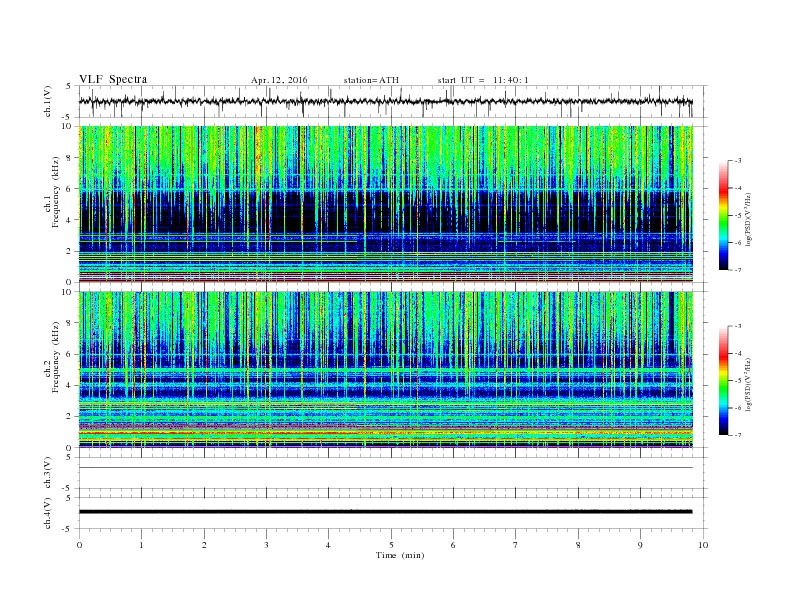The height and width of the screenshot is (612, 792).
Task: Click the "station=ATH" header label
Action: [x=371, y=80]
